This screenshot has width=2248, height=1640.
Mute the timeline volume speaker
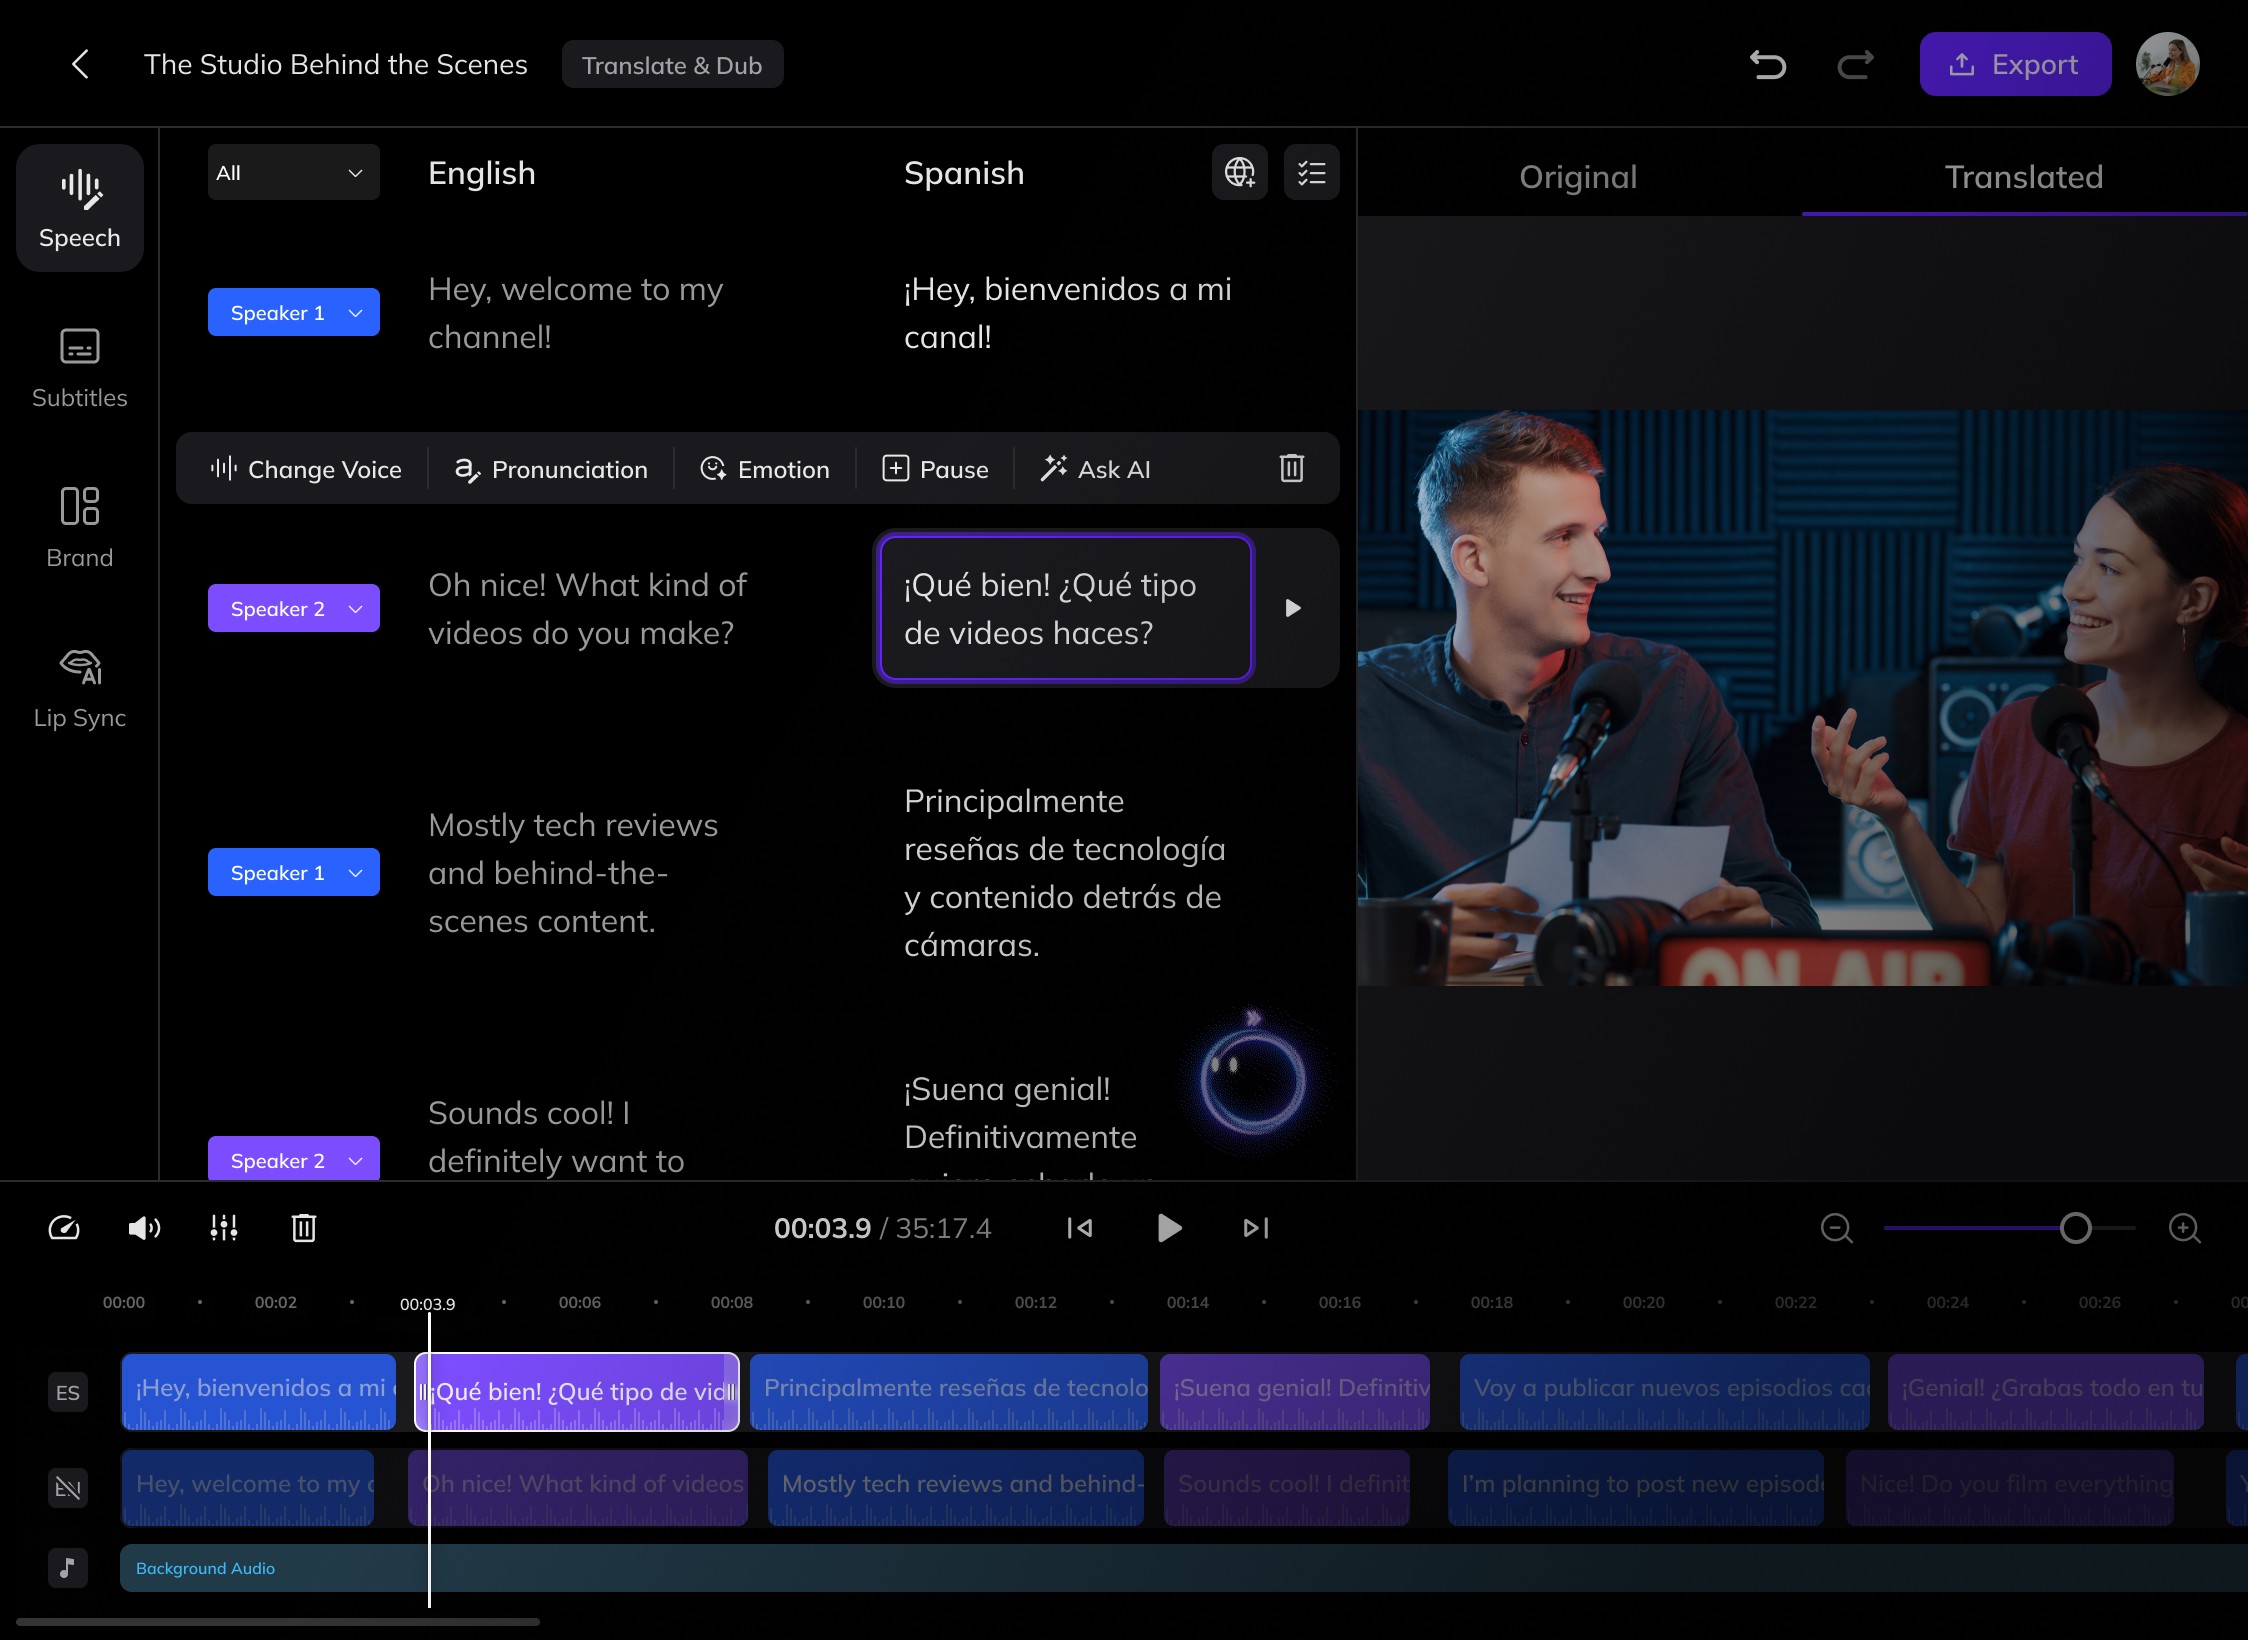[x=144, y=1228]
